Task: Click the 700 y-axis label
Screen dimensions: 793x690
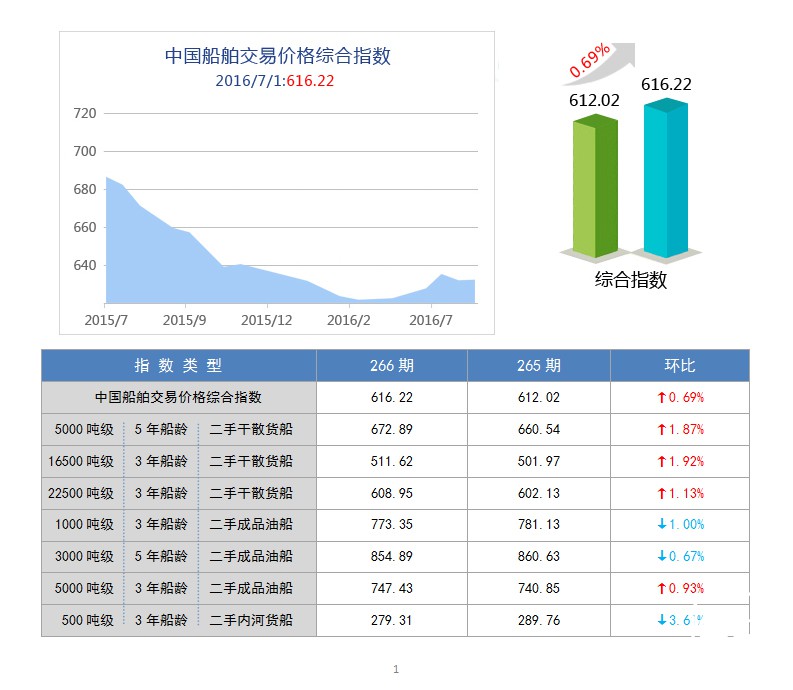Action: [x=84, y=151]
